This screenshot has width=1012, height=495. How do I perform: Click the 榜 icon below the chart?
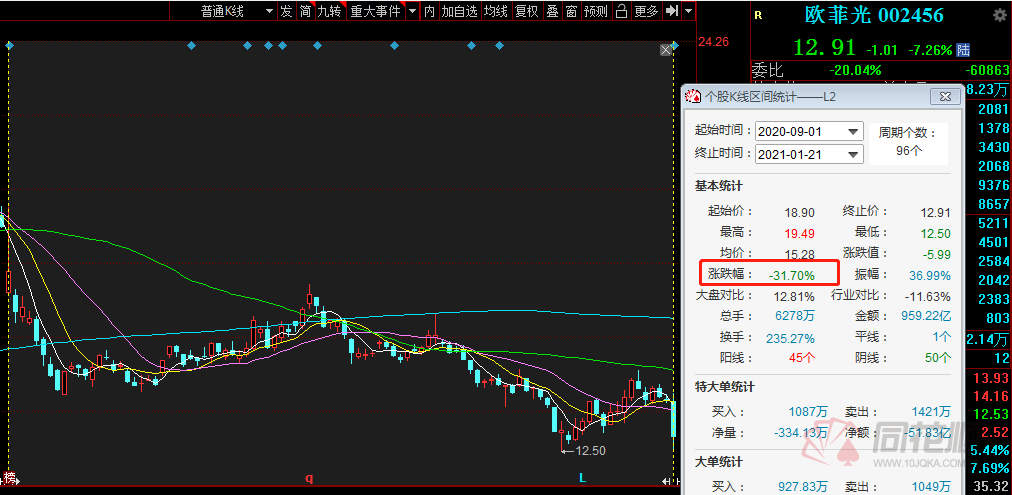(8, 478)
